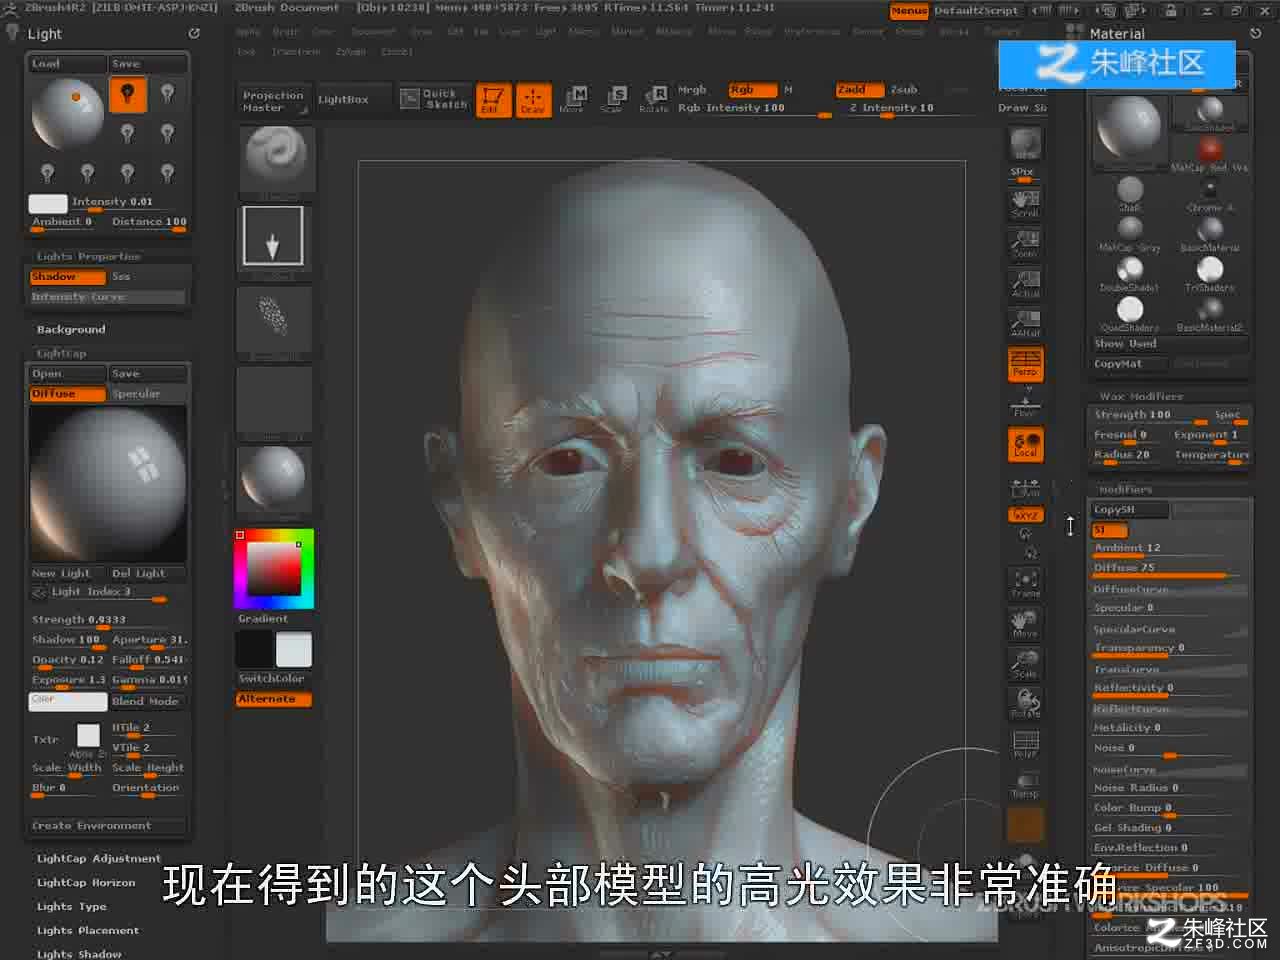The height and width of the screenshot is (960, 1280).
Task: Select the Zoom document navigation icon
Action: pyautogui.click(x=1025, y=244)
